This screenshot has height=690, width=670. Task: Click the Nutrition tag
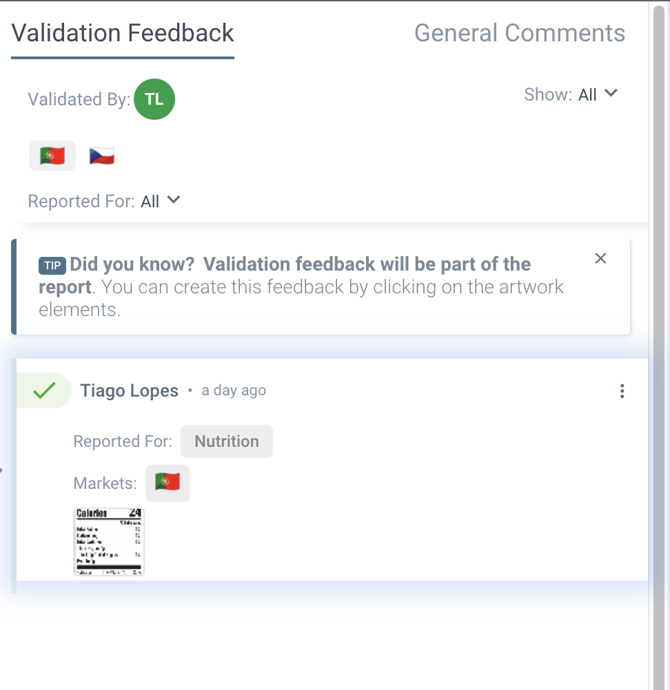coord(226,441)
